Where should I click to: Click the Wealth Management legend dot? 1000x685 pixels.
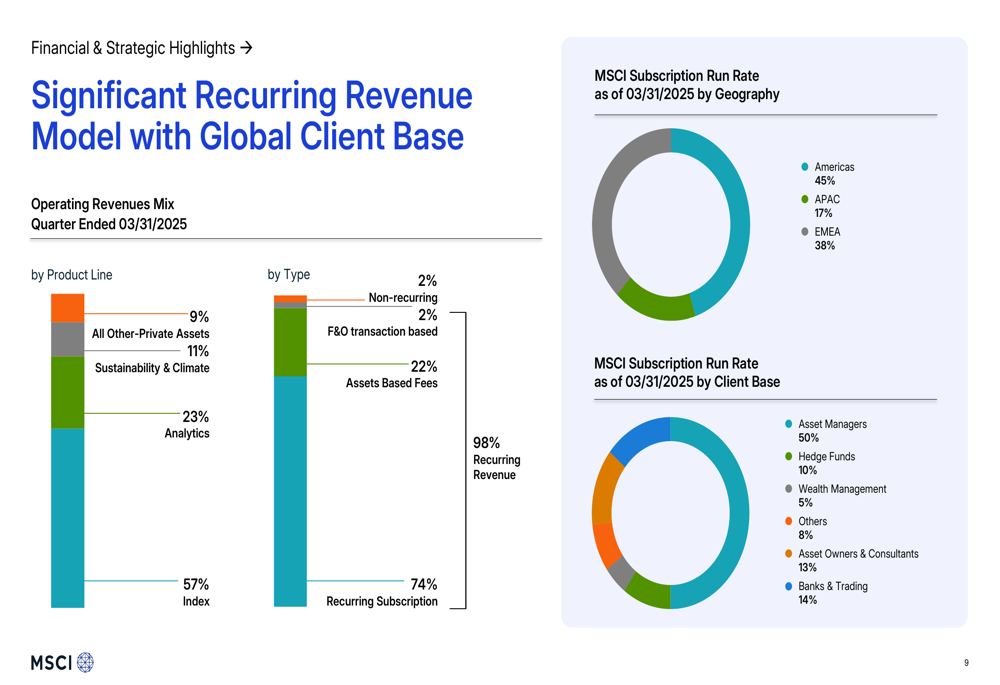coord(789,489)
